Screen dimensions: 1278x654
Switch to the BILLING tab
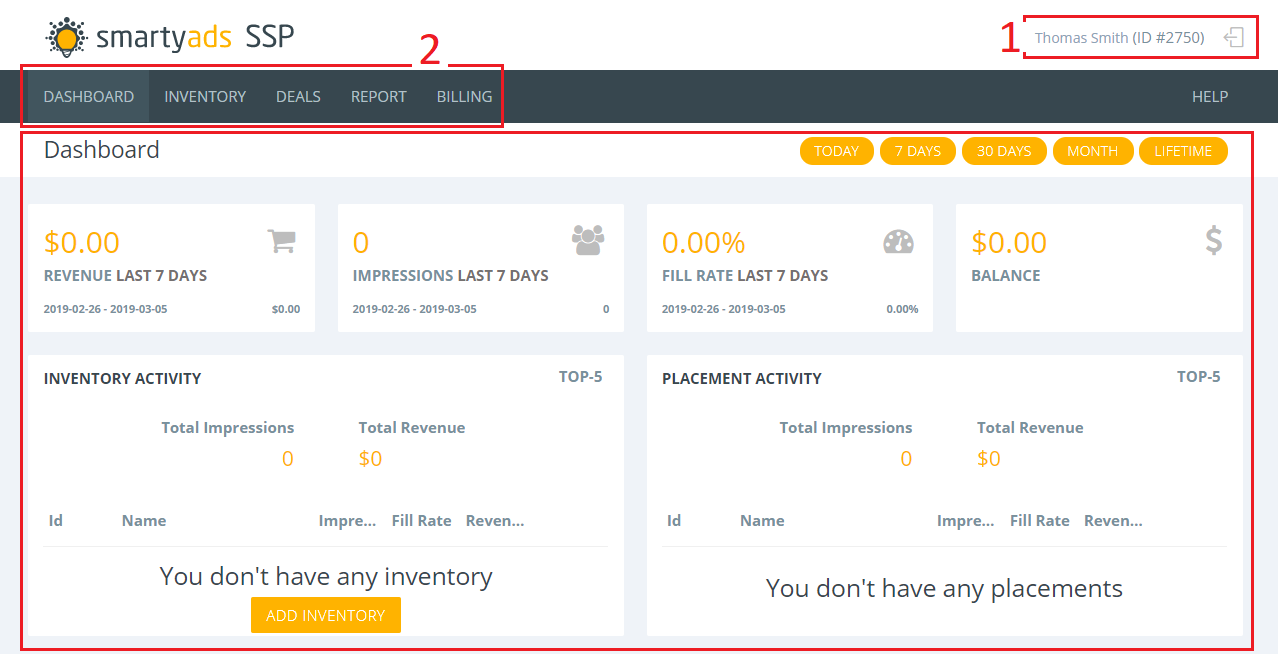pyautogui.click(x=463, y=96)
